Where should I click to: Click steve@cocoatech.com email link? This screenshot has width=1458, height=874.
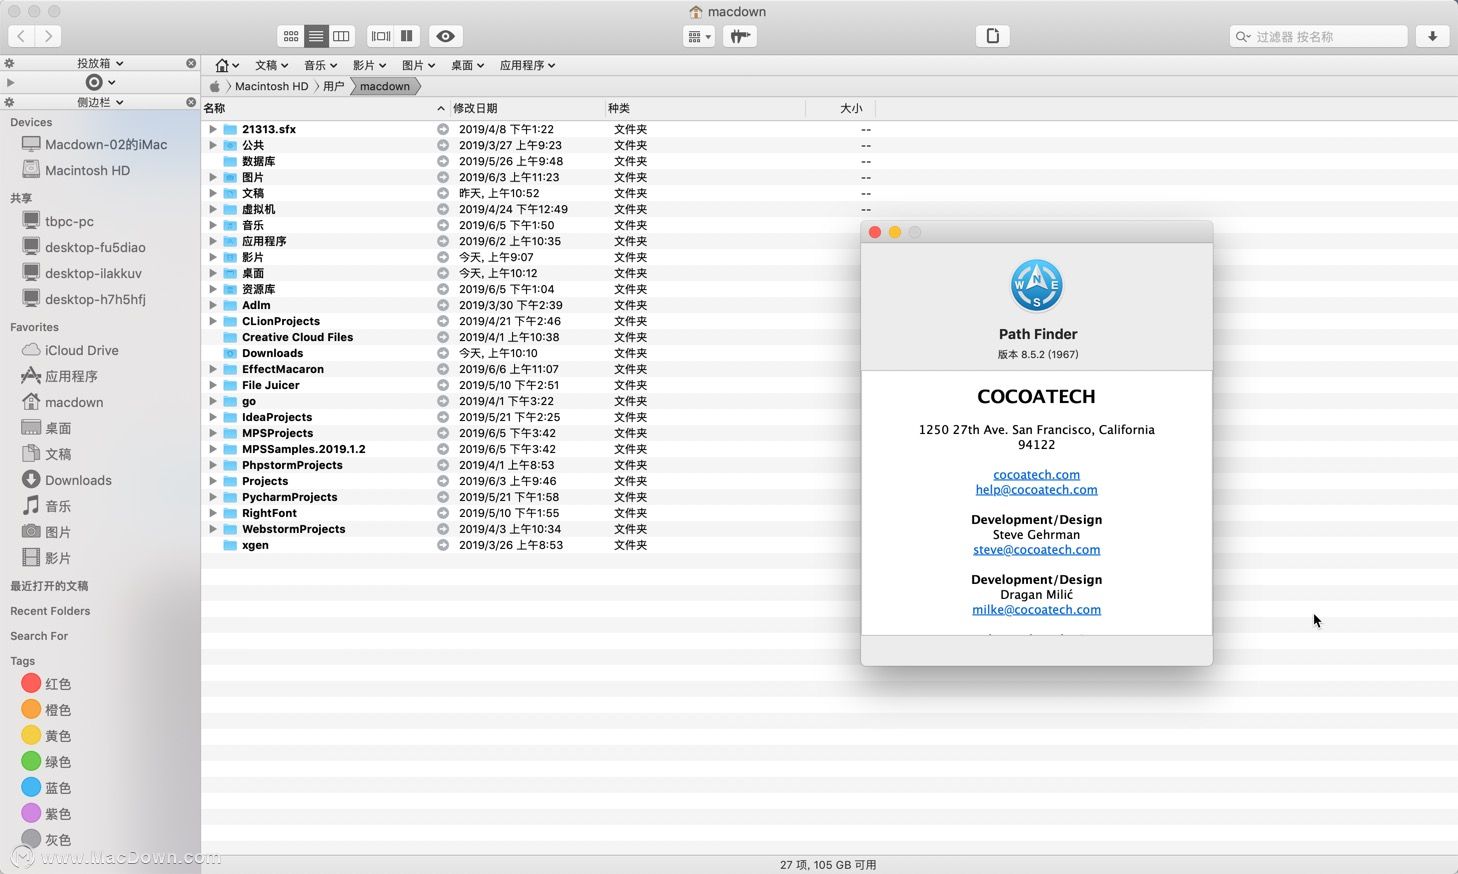pos(1036,549)
